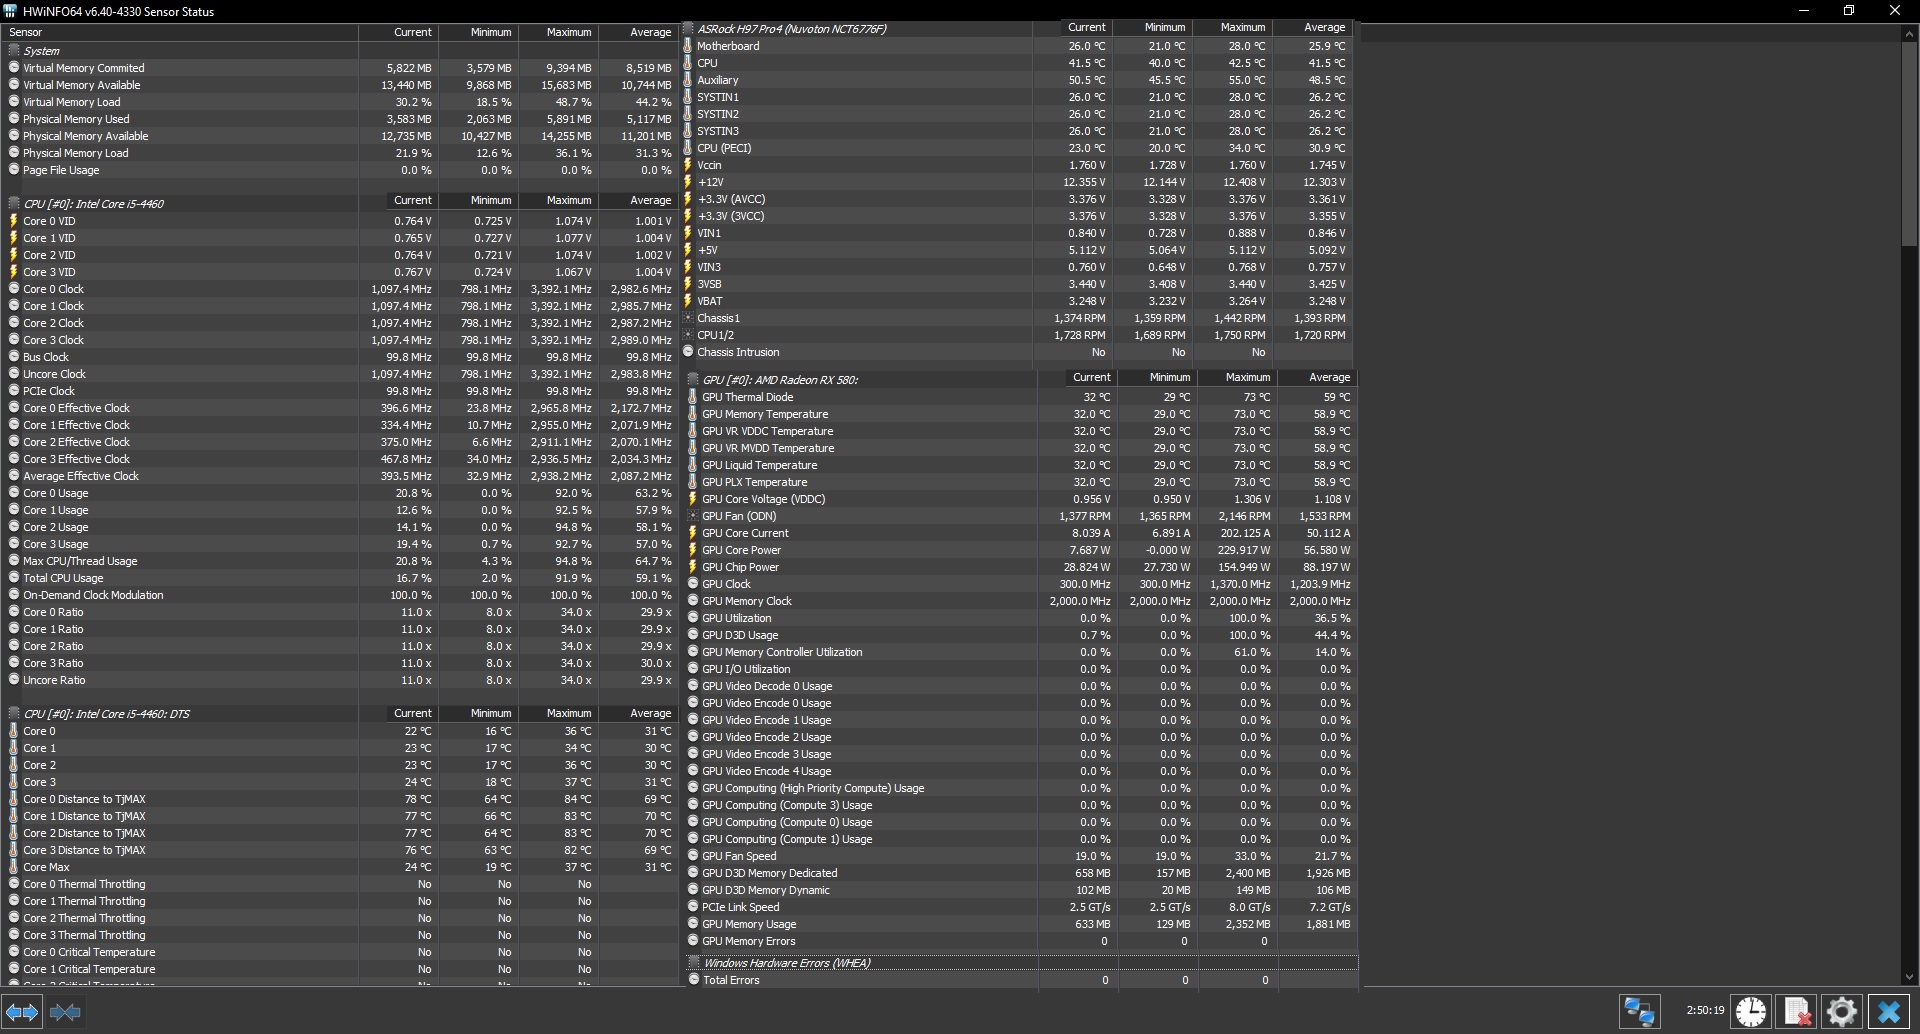Select the Physical Memory Used row
The width and height of the screenshot is (1920, 1034).
point(340,119)
